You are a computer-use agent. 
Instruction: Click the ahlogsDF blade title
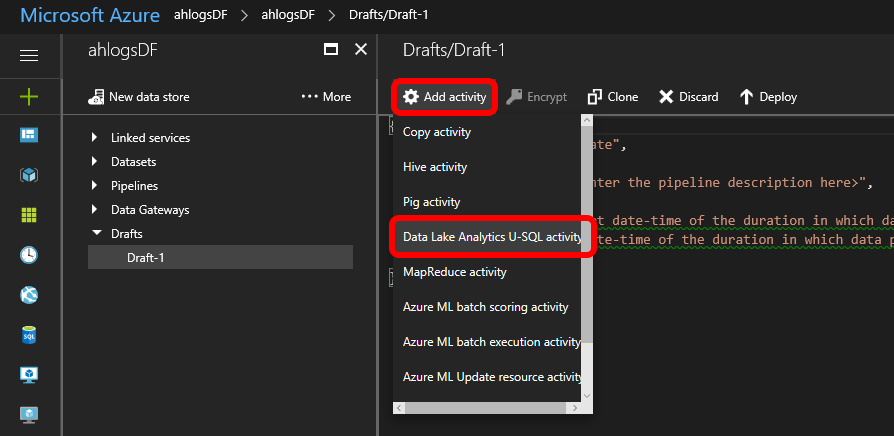coord(123,50)
